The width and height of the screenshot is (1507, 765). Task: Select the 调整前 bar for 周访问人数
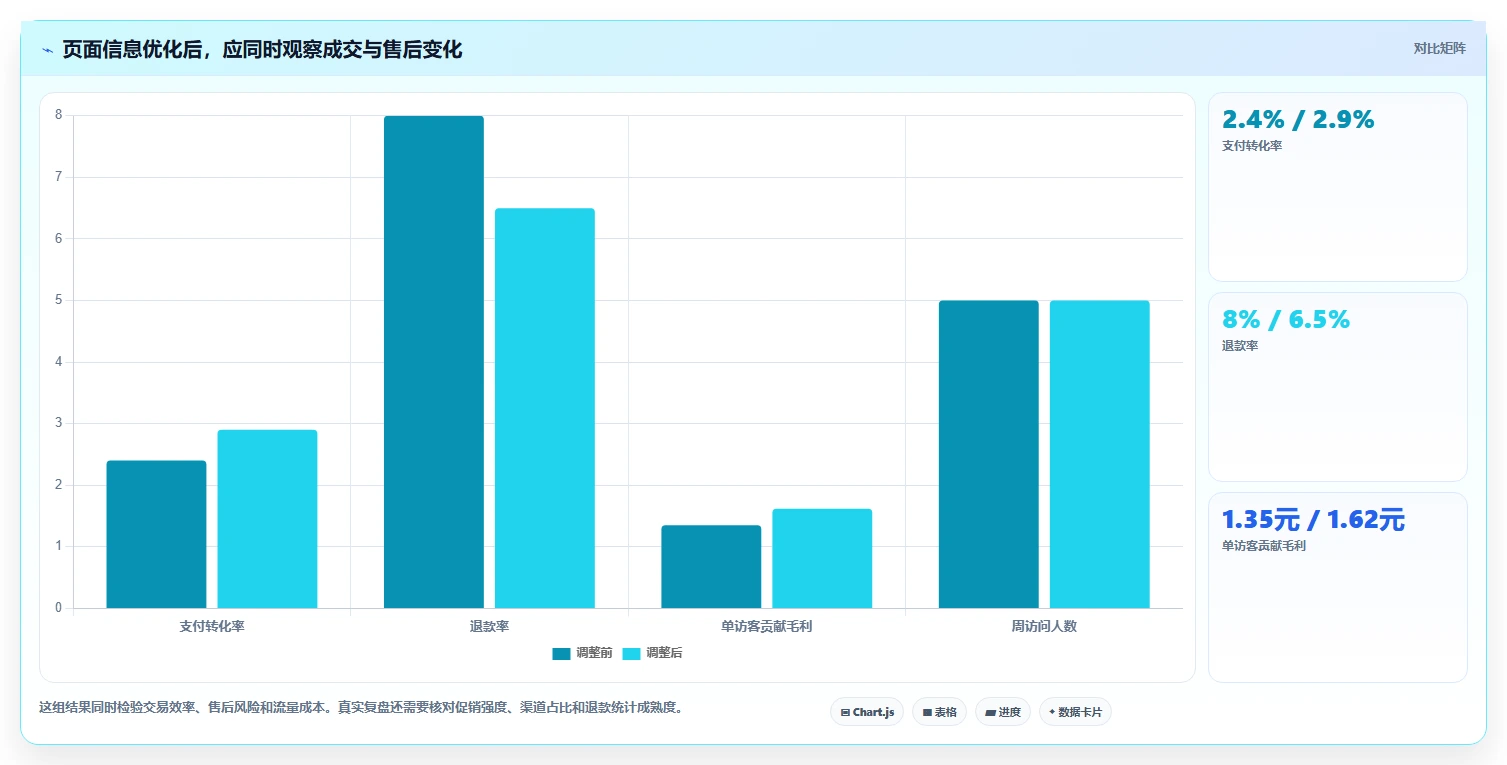[989, 454]
